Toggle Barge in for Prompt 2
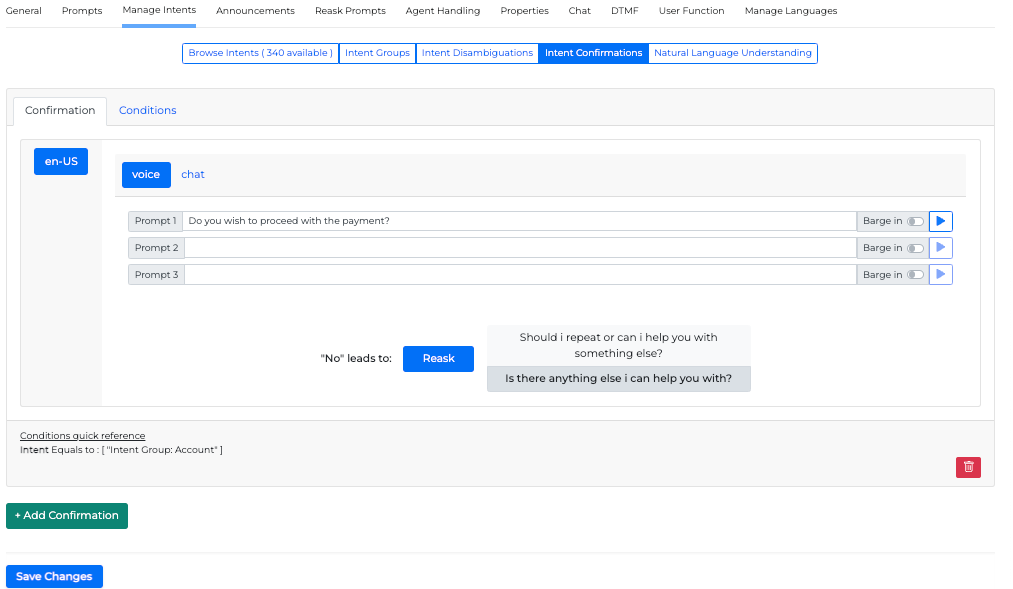This screenshot has width=1013, height=589. 915,248
